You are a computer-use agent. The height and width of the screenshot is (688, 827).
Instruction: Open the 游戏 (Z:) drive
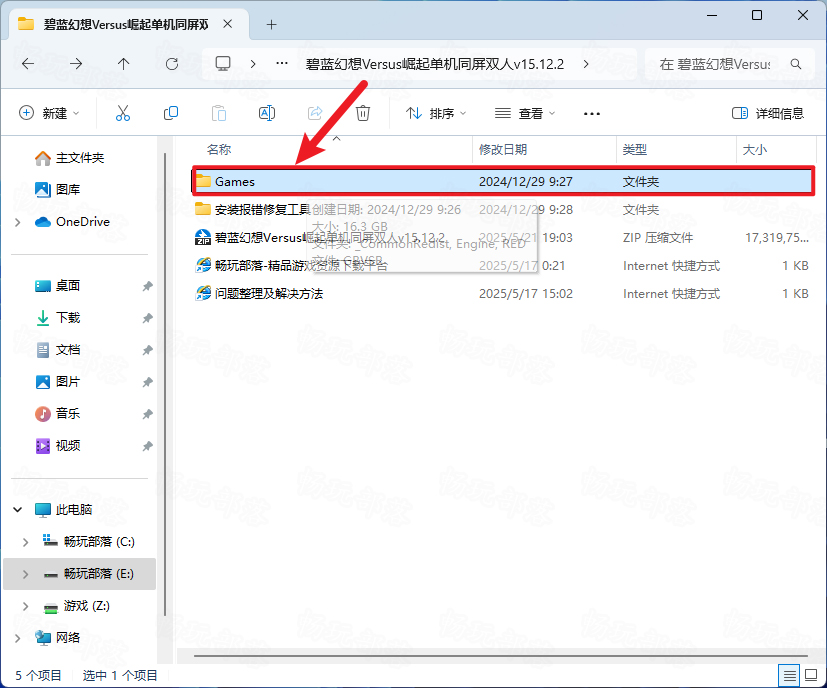76,606
